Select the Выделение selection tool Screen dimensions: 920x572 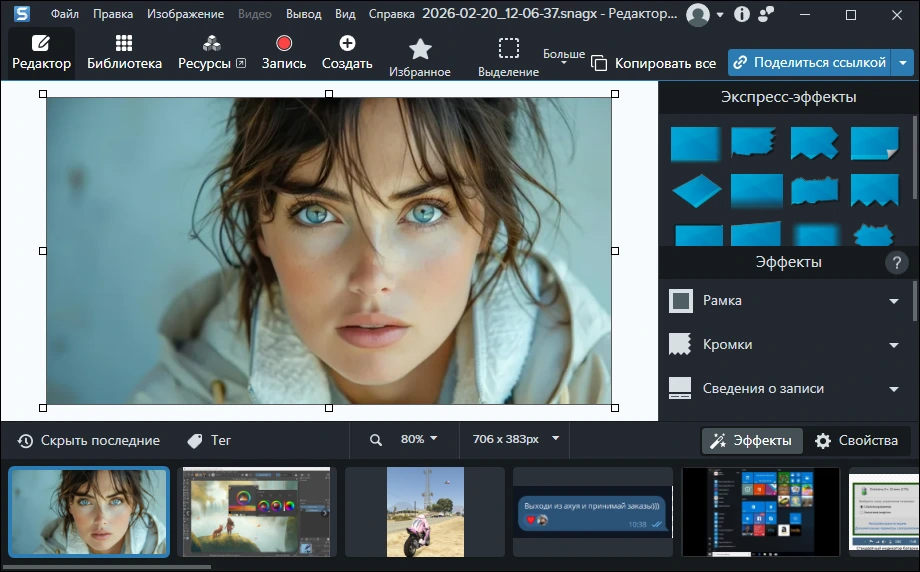(x=508, y=57)
